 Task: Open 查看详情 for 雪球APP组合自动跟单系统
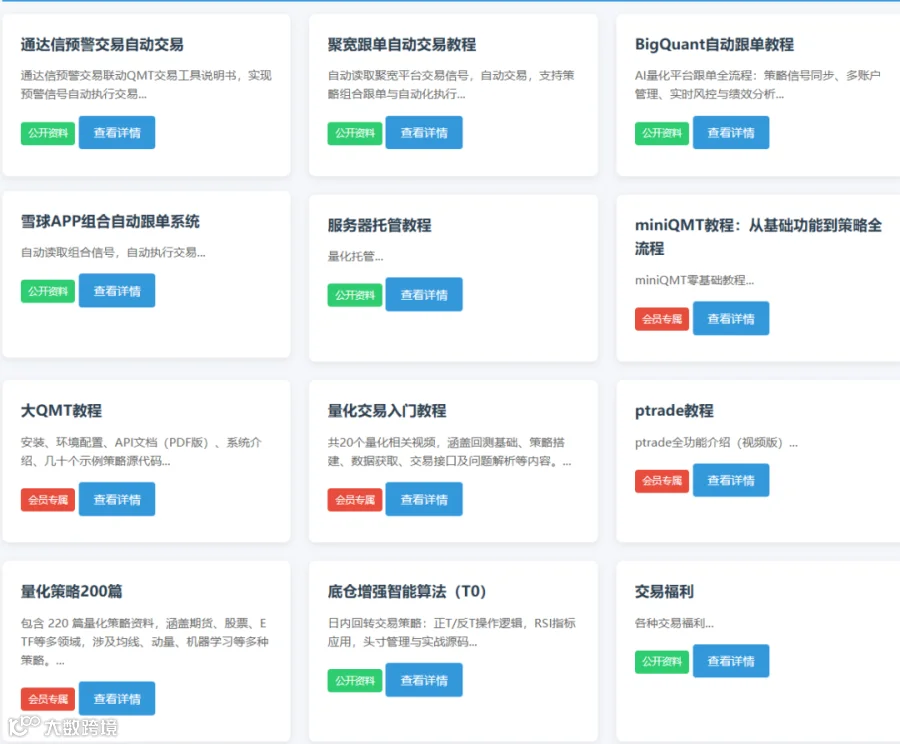pos(117,291)
